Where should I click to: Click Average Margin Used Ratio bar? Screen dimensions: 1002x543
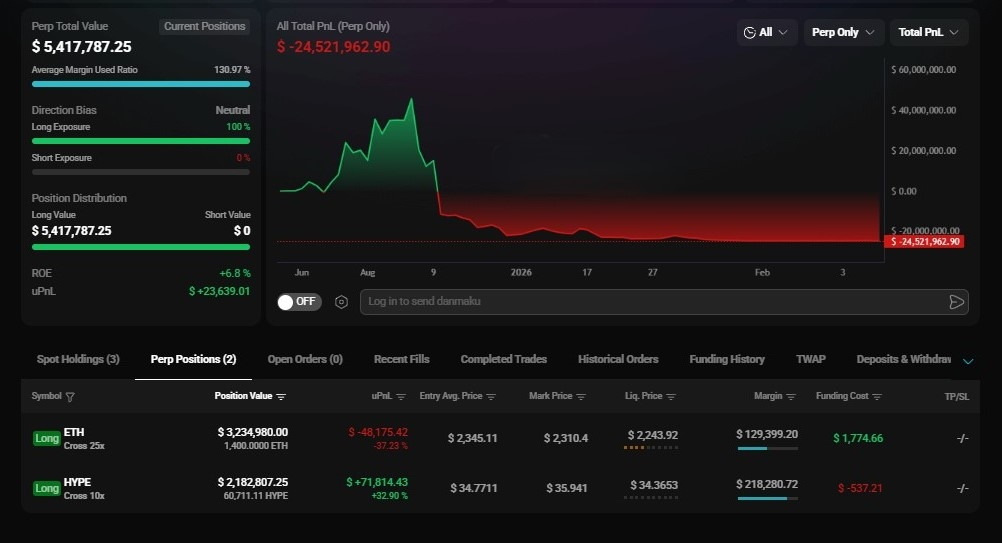coord(141,84)
